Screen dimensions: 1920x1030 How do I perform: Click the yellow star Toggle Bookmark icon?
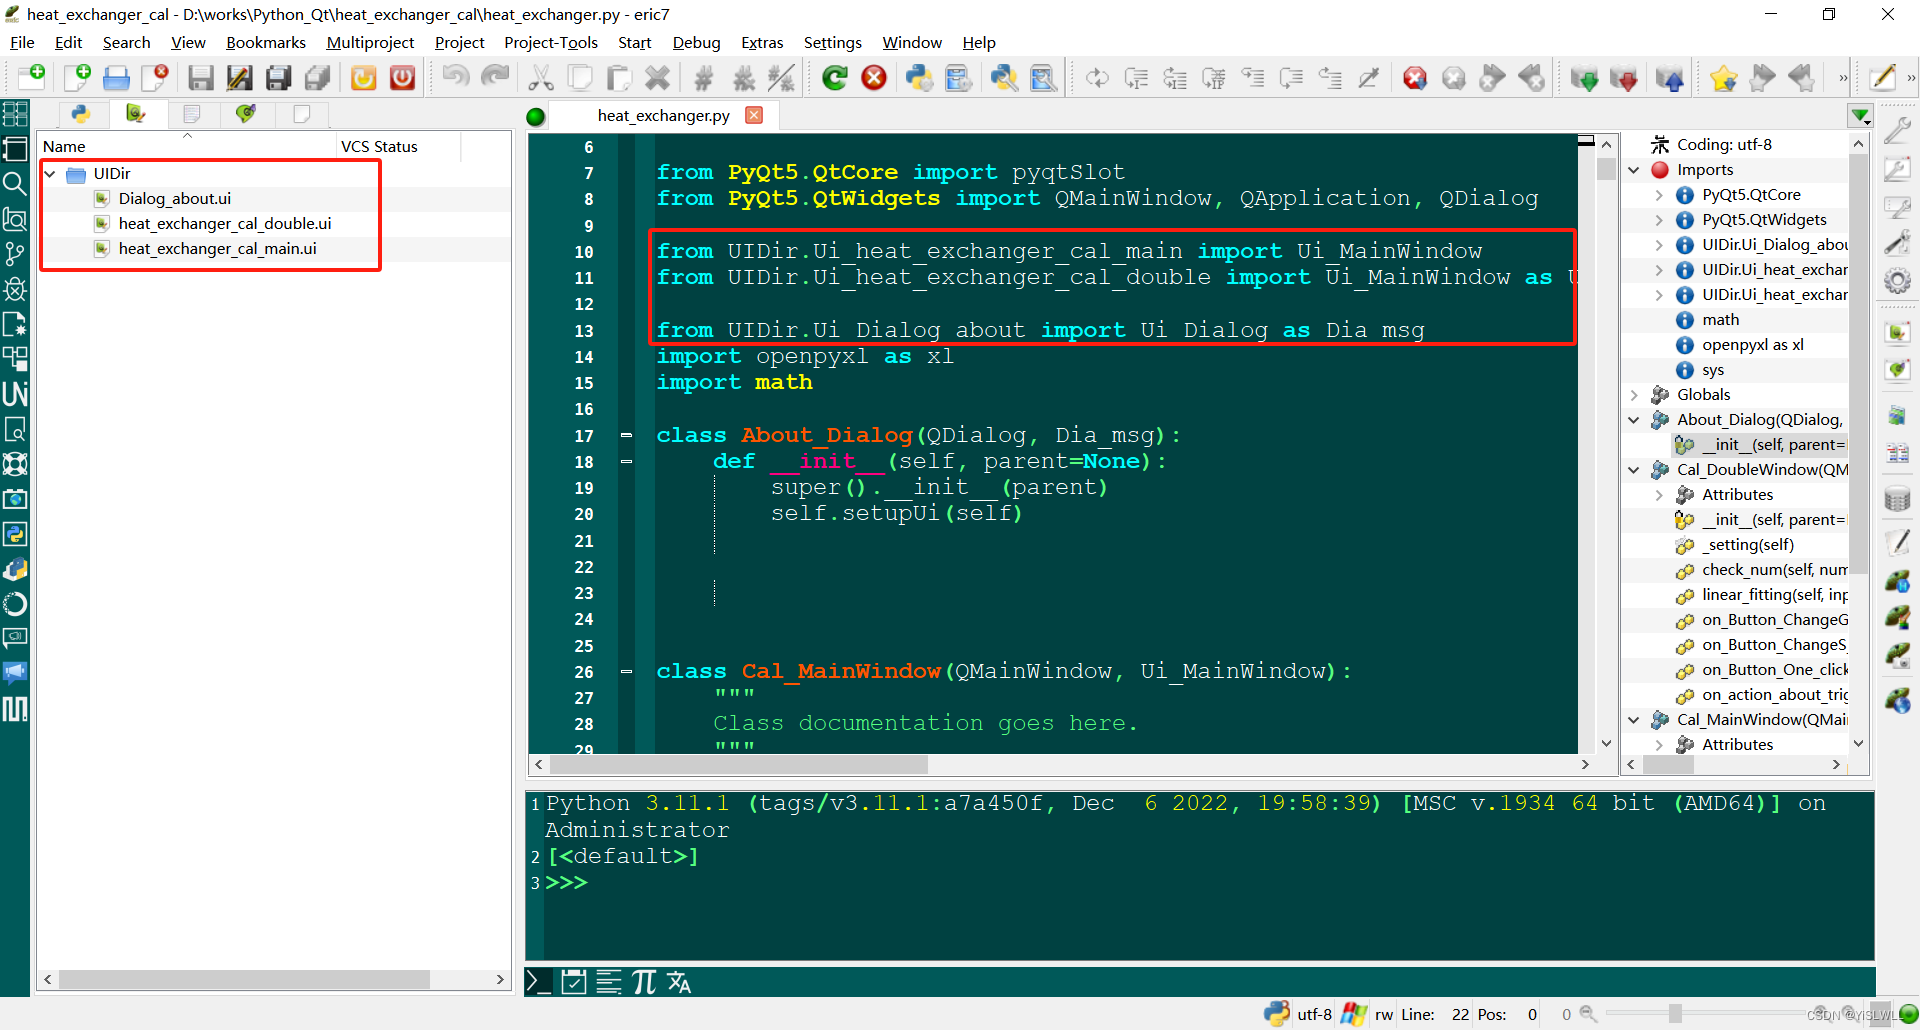click(x=1723, y=77)
